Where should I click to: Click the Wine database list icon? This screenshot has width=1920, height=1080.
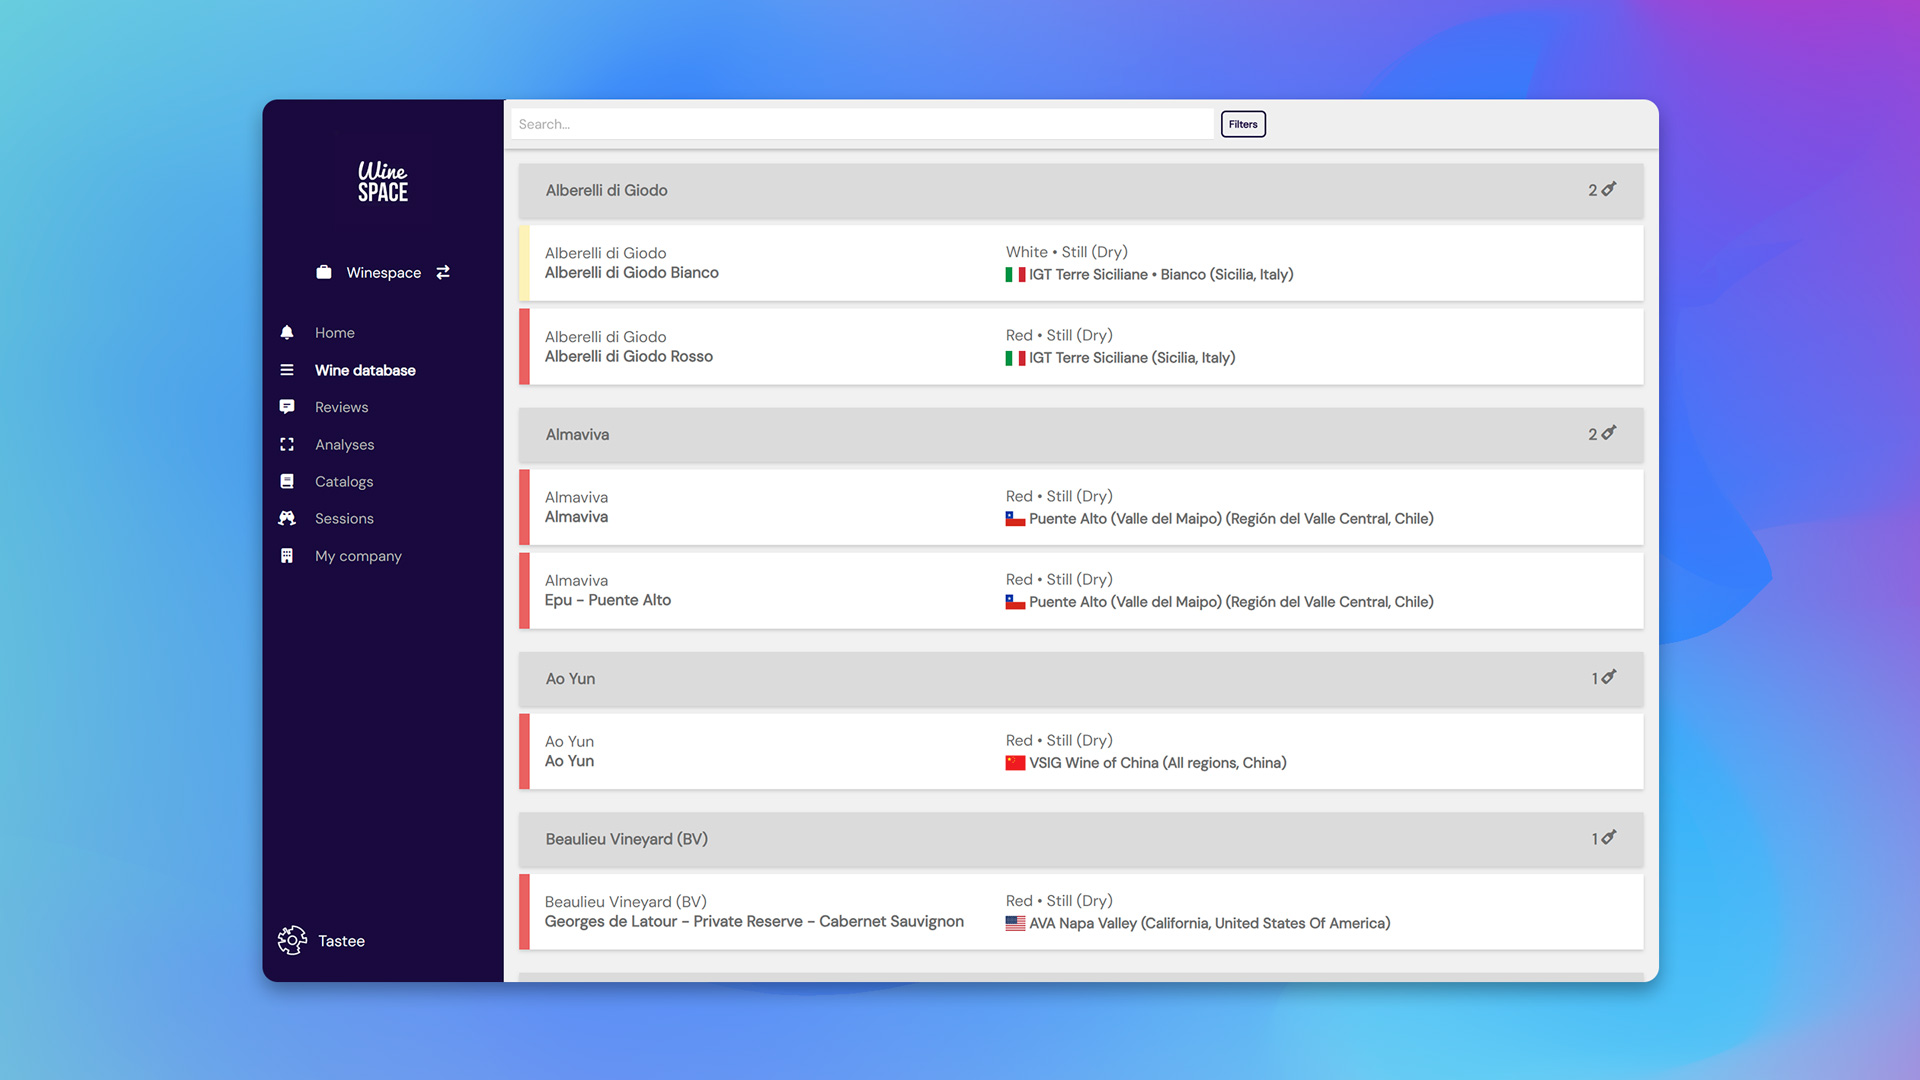pyautogui.click(x=287, y=370)
